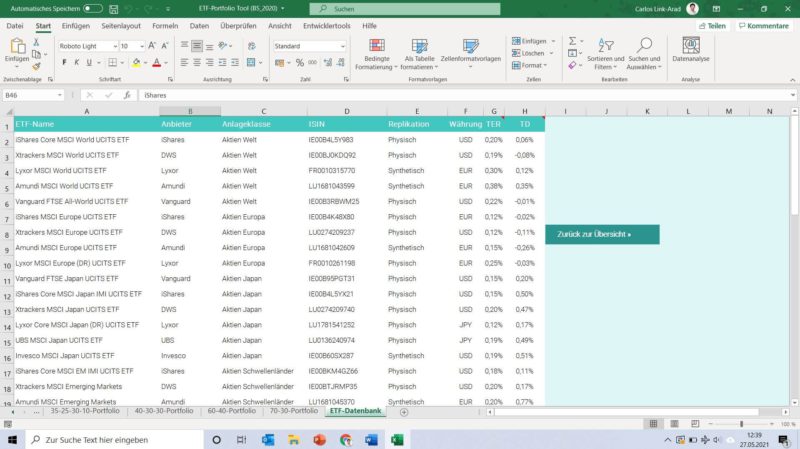Viewport: 800px width, 449px height.
Task: Toggle italic formatting (K)
Action: [77, 62]
